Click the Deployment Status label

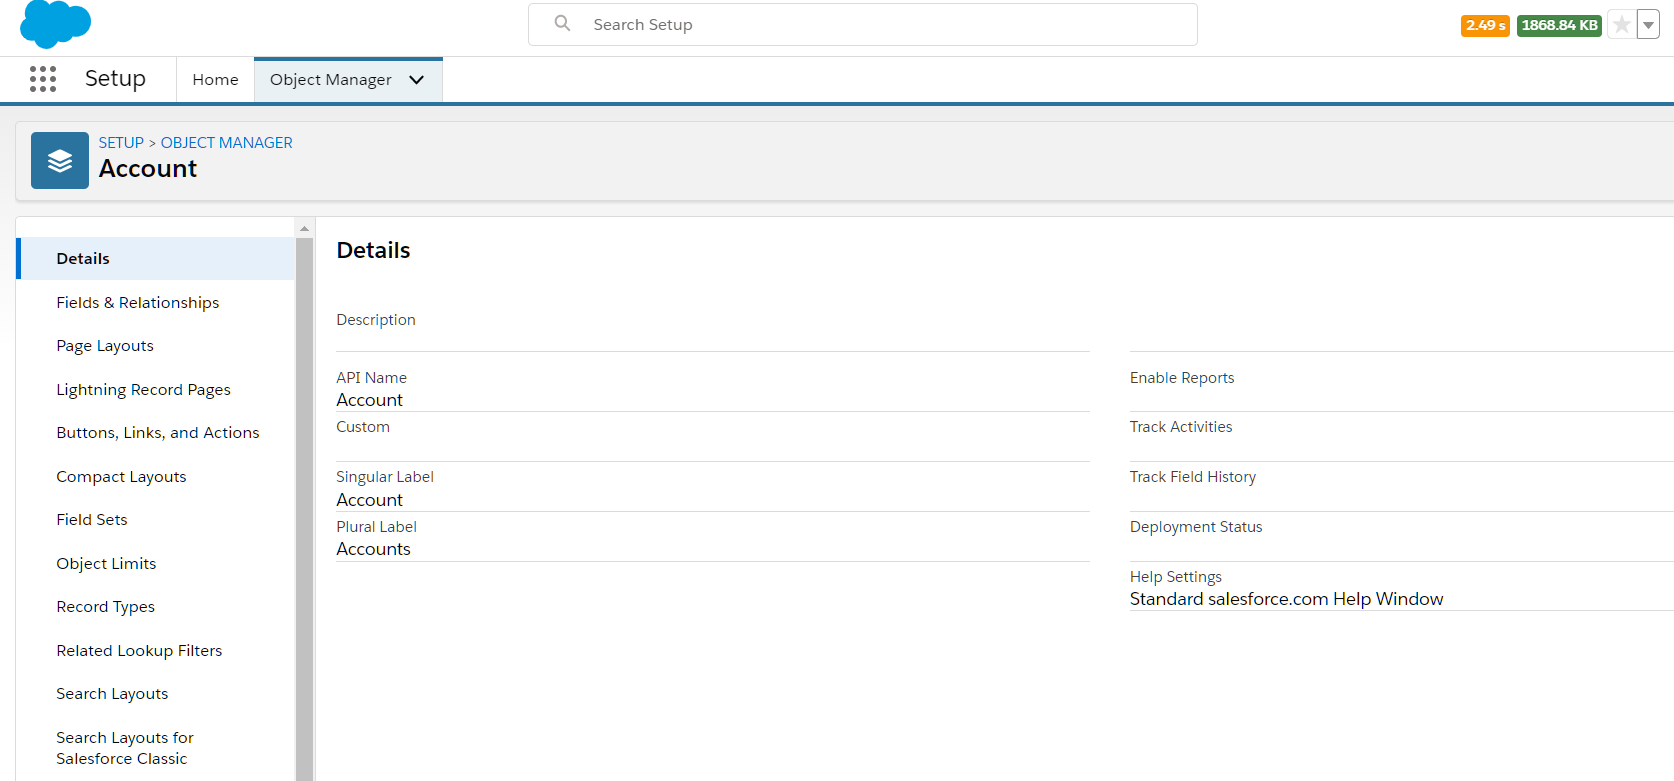coord(1196,527)
